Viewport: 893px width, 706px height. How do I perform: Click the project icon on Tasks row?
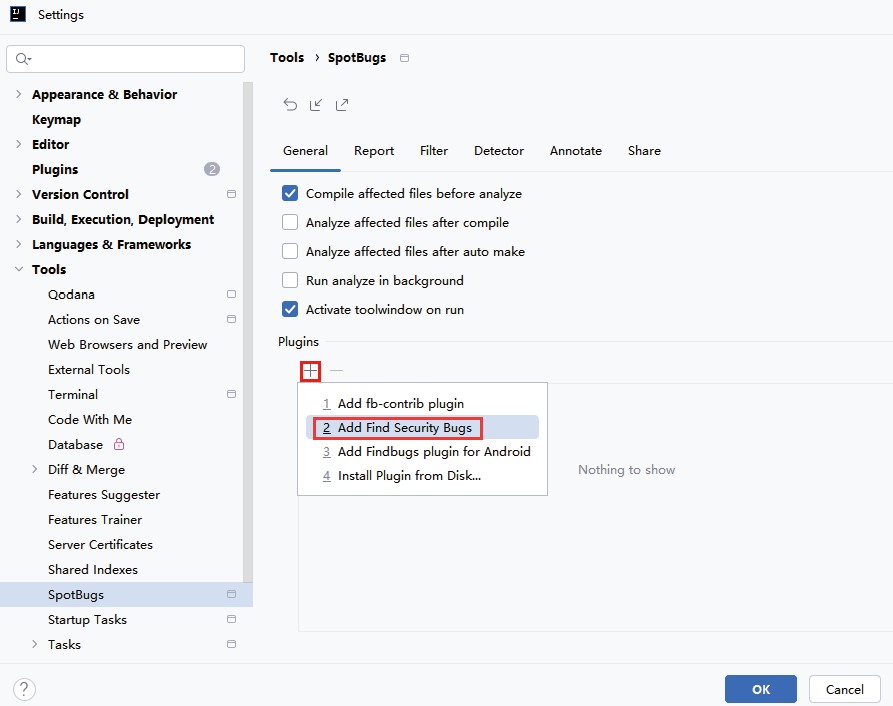click(x=231, y=645)
